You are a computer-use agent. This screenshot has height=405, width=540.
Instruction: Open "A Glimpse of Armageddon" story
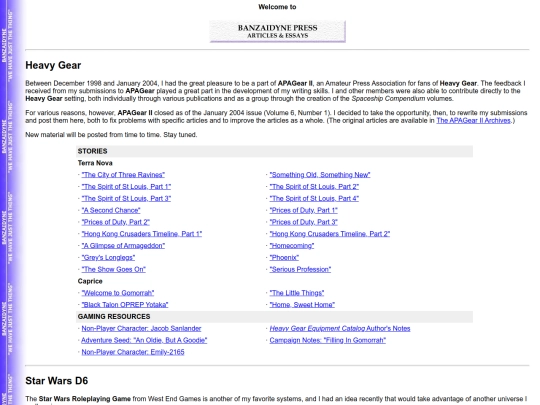[123, 246]
